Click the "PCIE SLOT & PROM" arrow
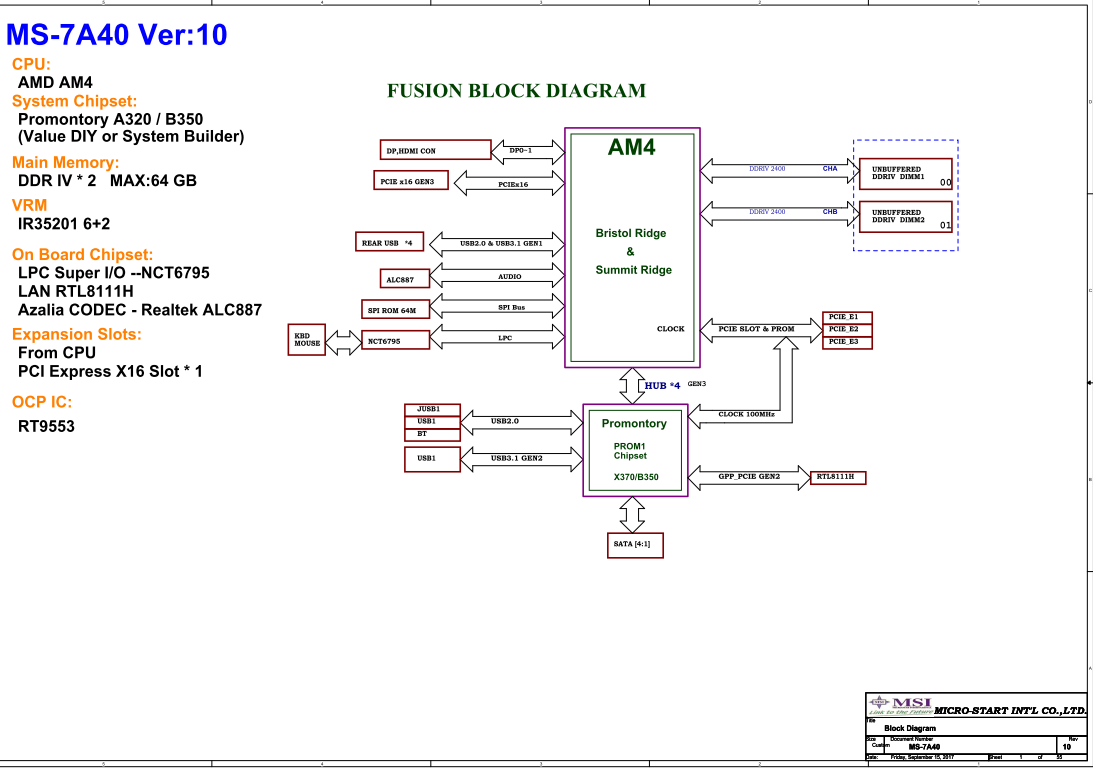 pyautogui.click(x=761, y=330)
